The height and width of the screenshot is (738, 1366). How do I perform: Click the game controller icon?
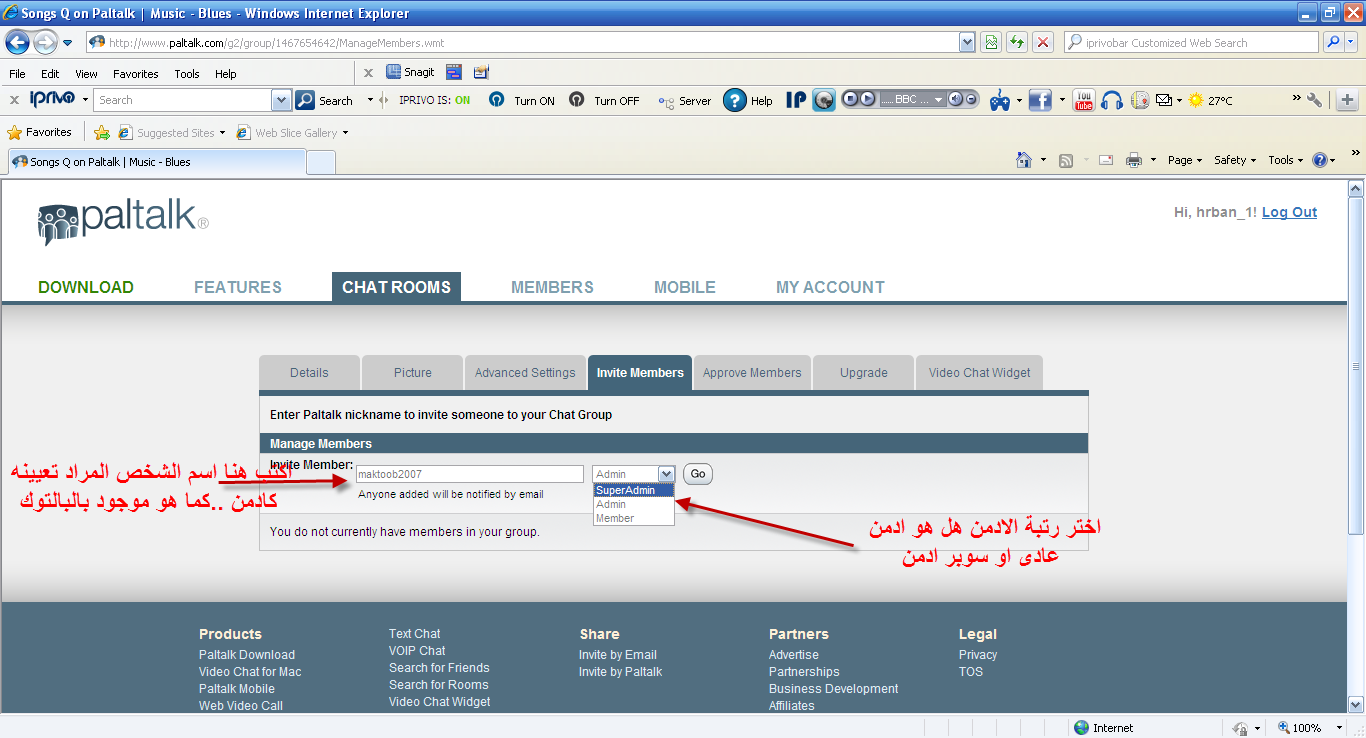[999, 100]
